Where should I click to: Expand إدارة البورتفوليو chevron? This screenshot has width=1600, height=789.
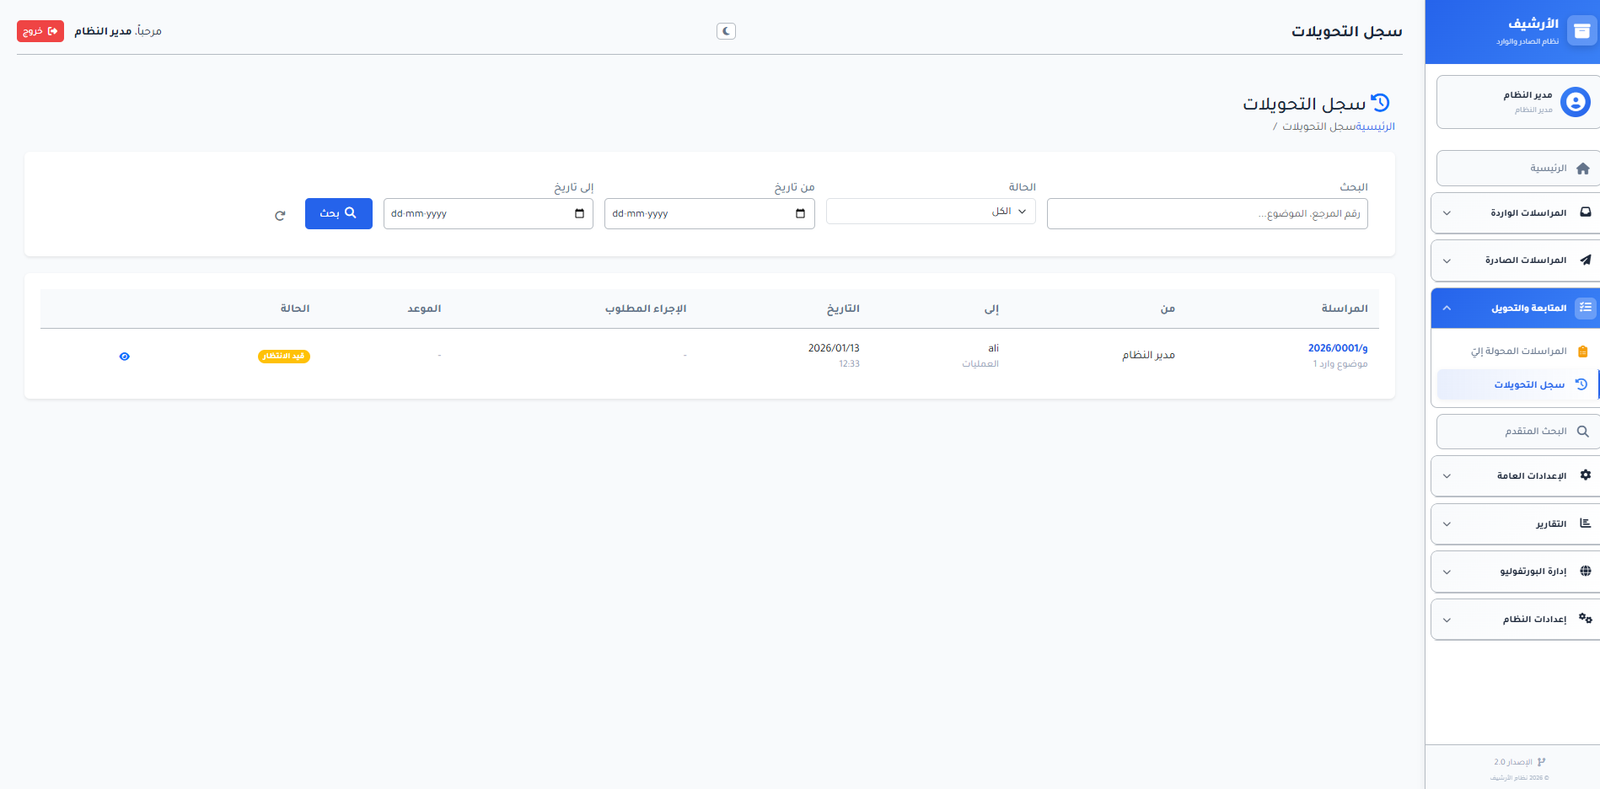click(1447, 572)
